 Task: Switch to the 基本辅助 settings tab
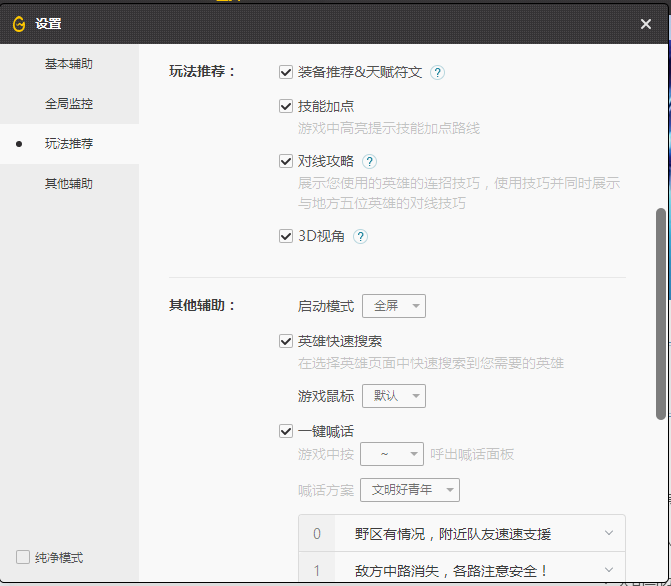[x=69, y=64]
